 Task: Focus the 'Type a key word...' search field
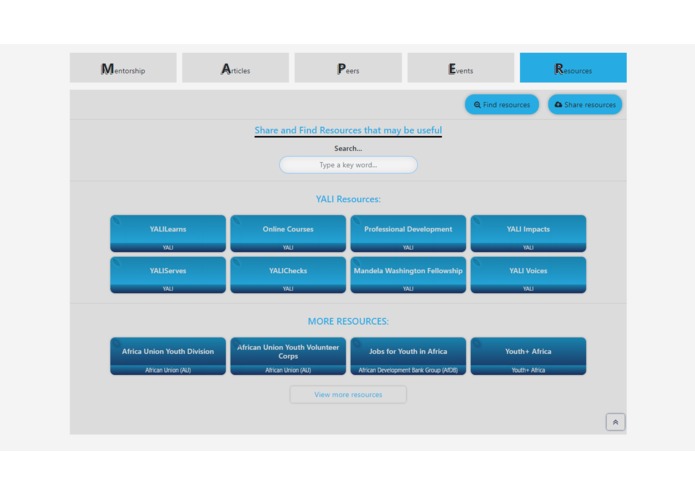point(348,165)
